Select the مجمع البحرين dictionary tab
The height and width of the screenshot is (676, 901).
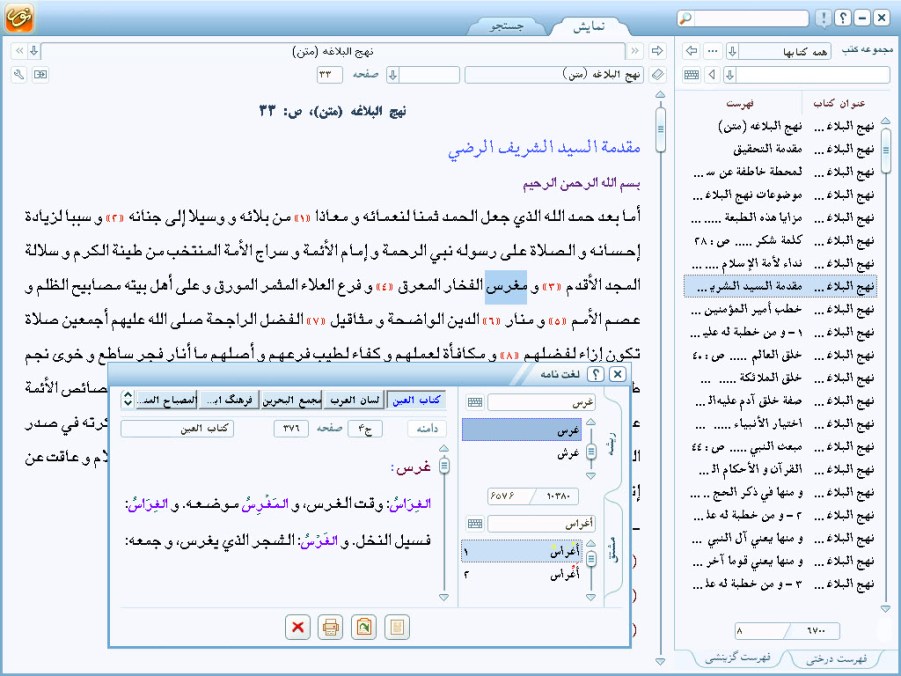click(291, 400)
